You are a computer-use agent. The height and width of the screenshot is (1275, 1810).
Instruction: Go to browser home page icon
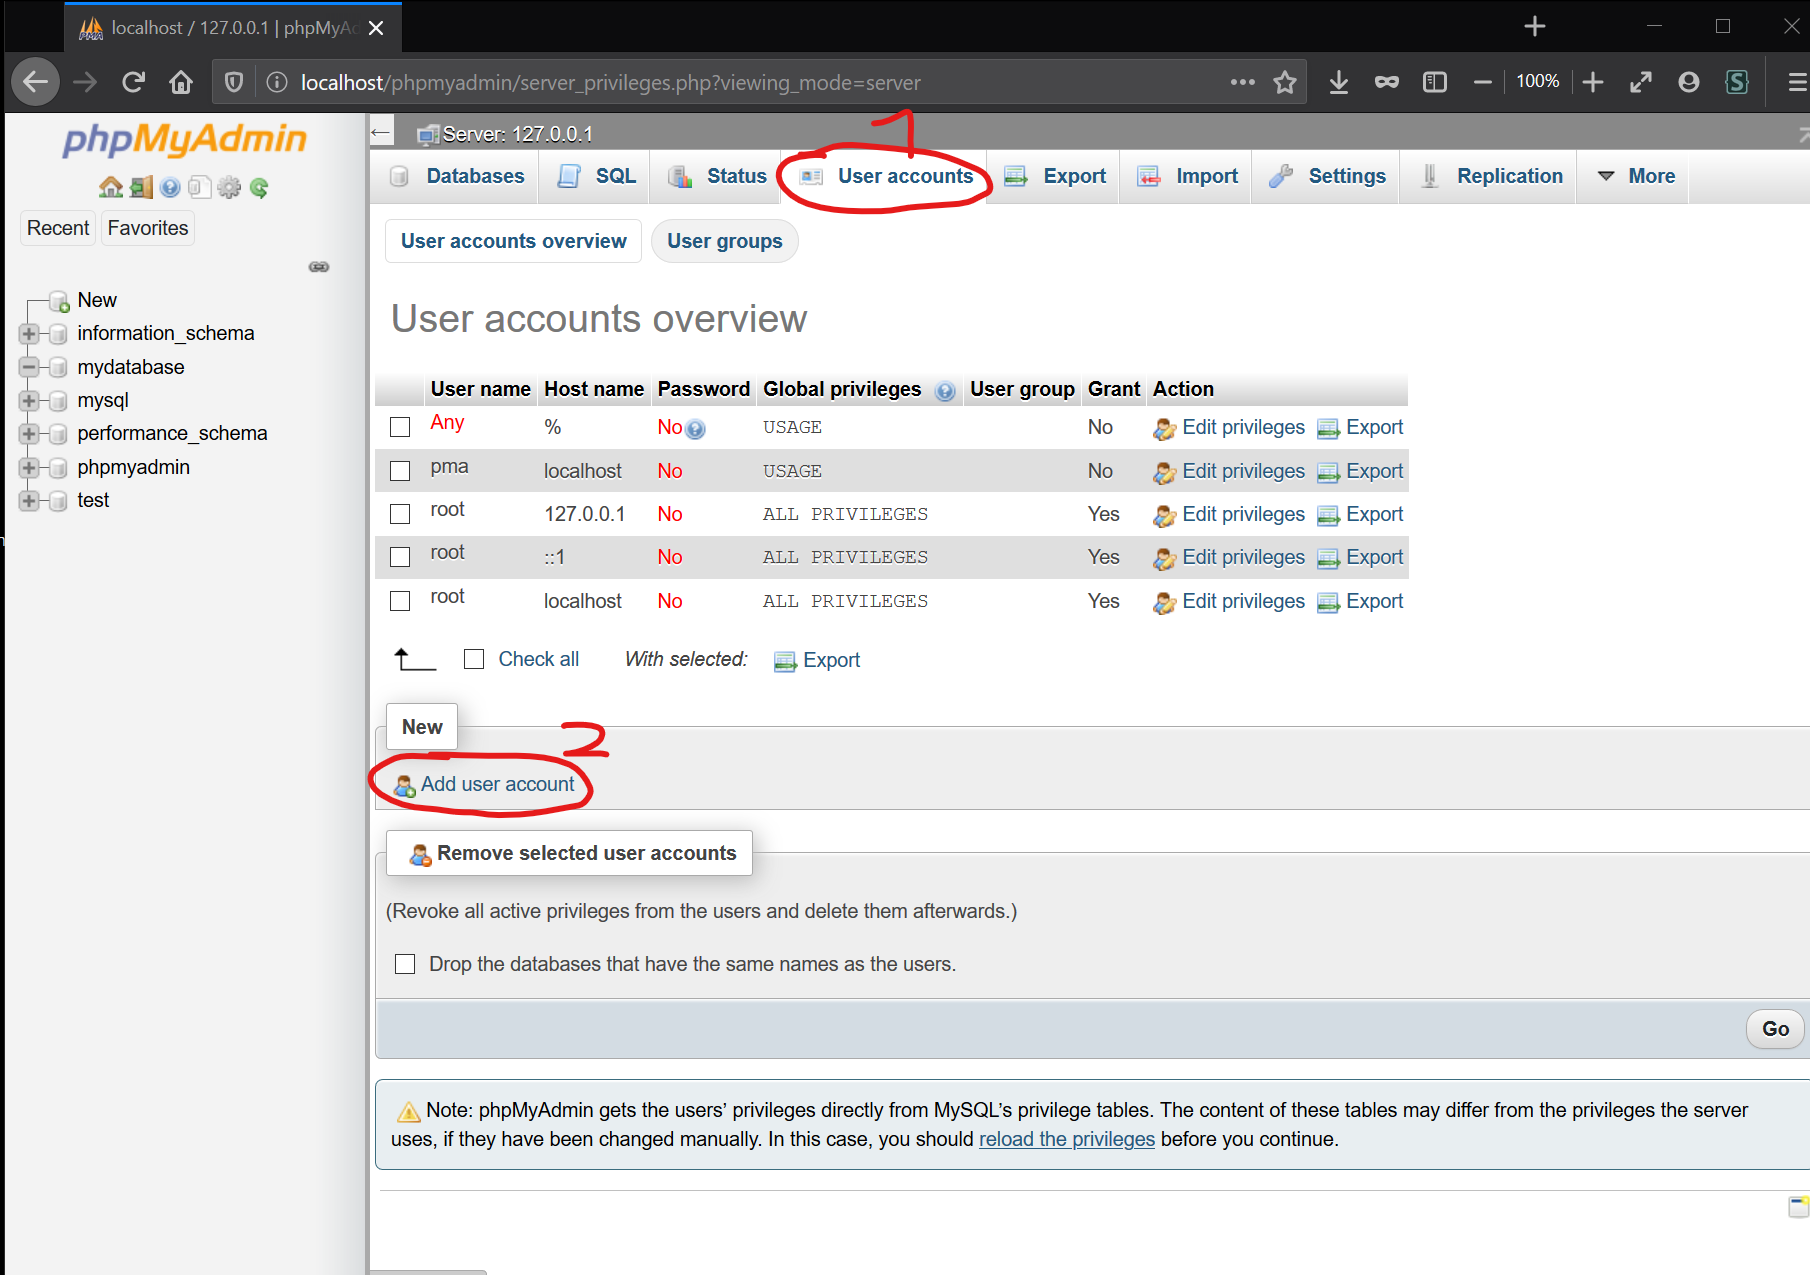[x=181, y=82]
